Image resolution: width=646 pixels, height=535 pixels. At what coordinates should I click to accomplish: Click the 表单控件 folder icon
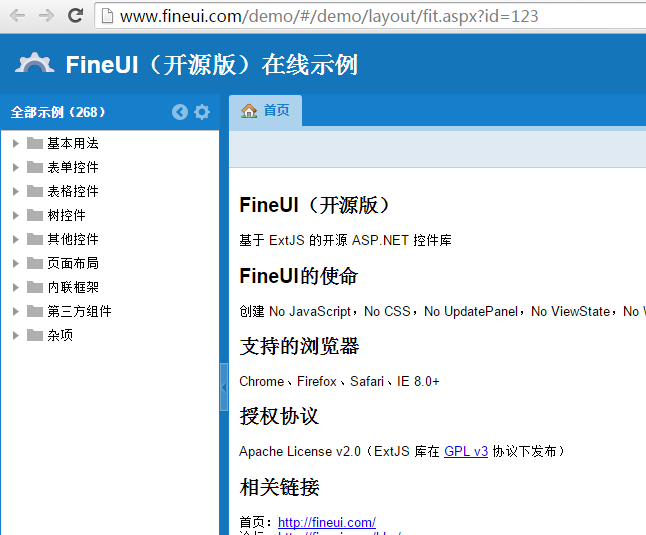point(35,167)
